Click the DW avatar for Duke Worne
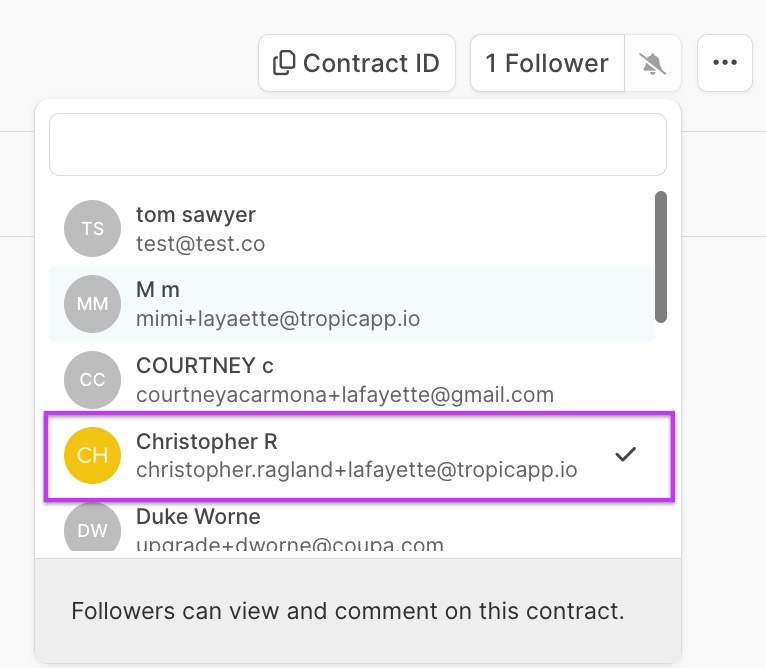This screenshot has height=668, width=766. (92, 530)
